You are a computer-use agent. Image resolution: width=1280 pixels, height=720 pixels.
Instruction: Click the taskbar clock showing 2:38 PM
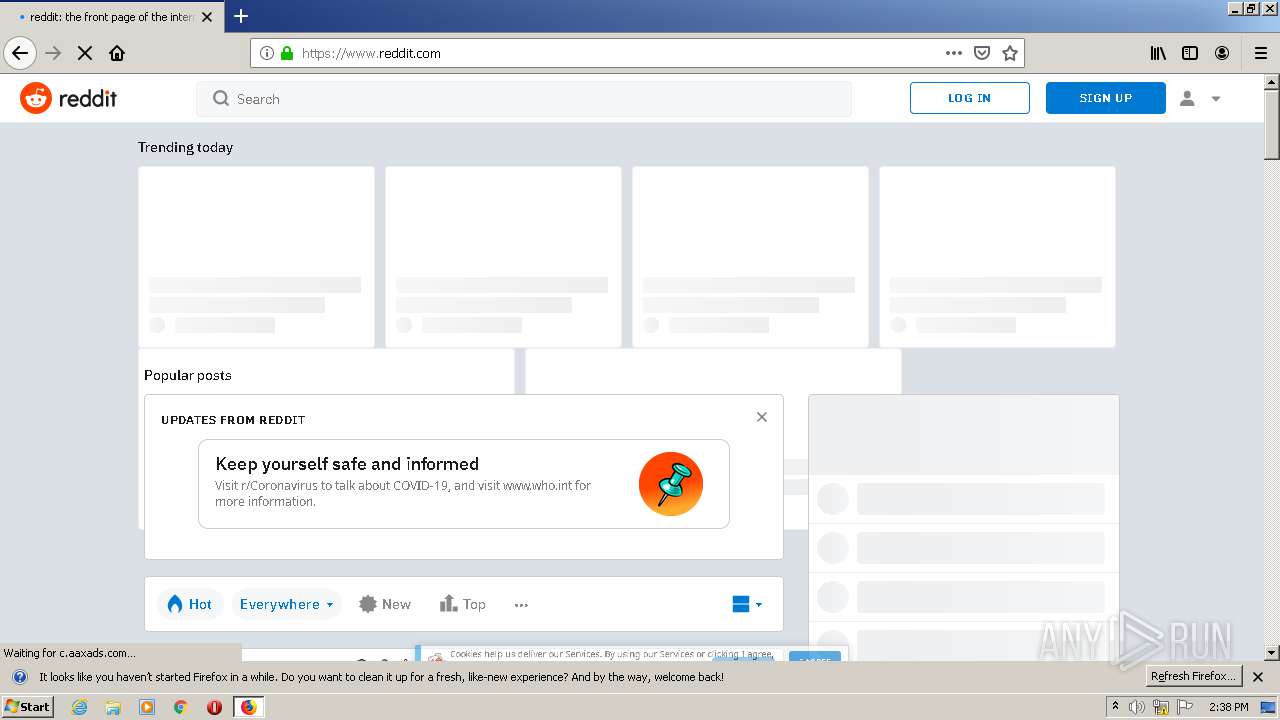tap(1228, 707)
